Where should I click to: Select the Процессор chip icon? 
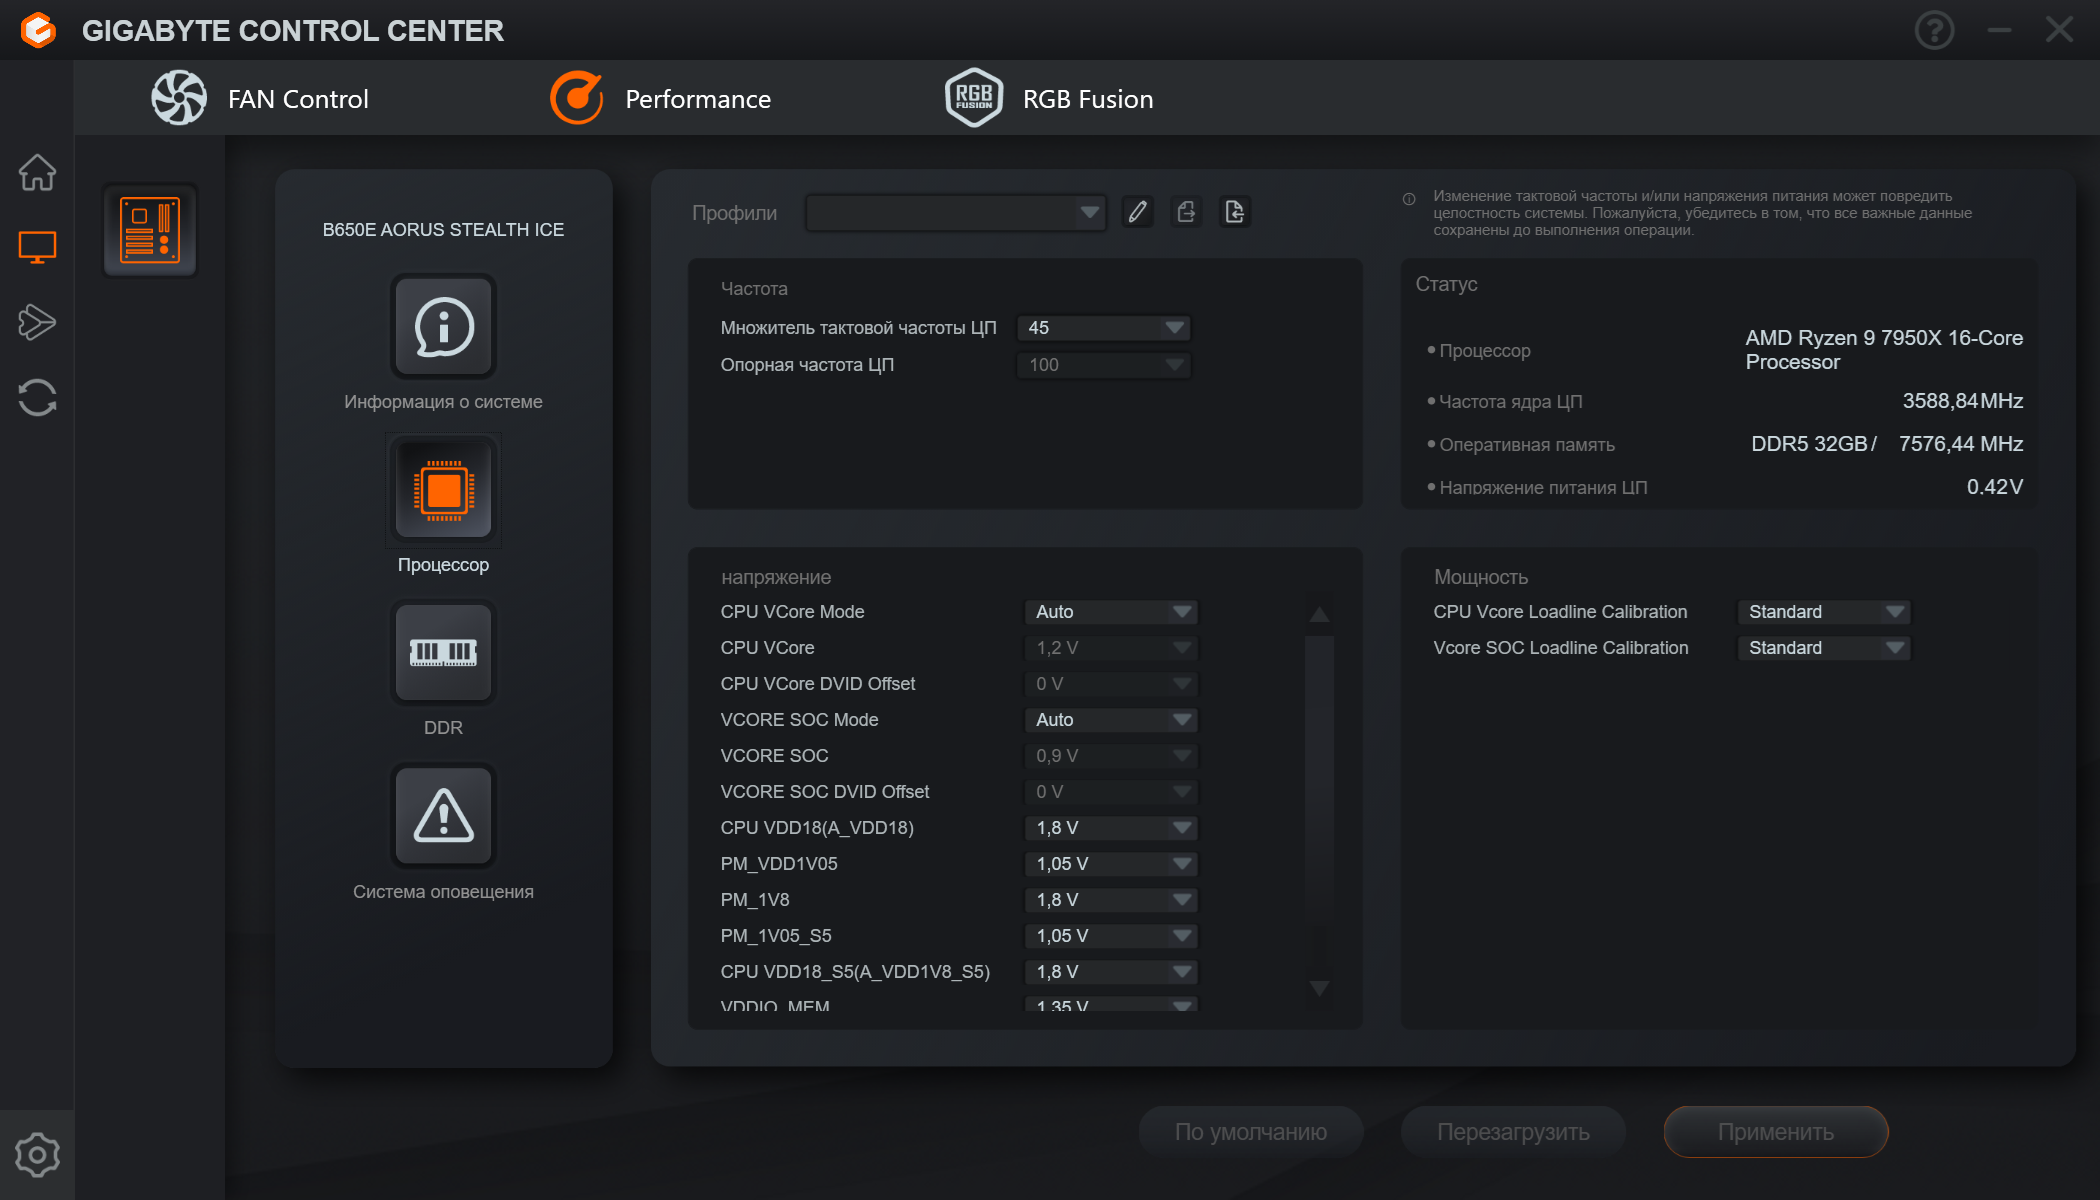pyautogui.click(x=443, y=490)
